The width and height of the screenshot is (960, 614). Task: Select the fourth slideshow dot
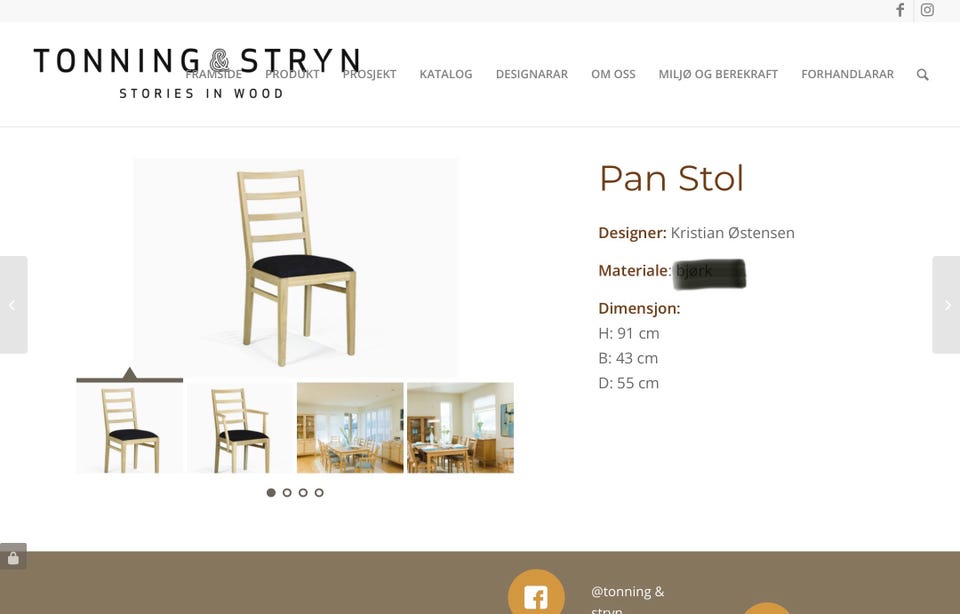coord(319,492)
